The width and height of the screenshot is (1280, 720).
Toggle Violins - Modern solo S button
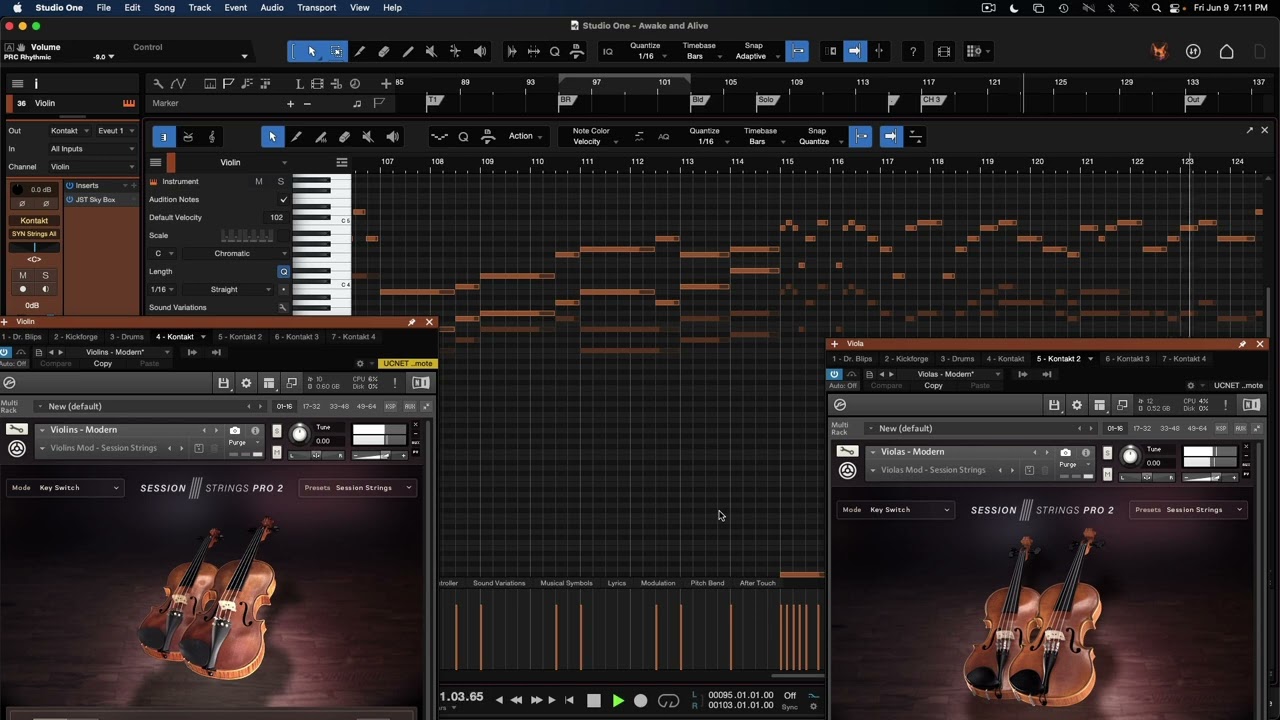277,430
